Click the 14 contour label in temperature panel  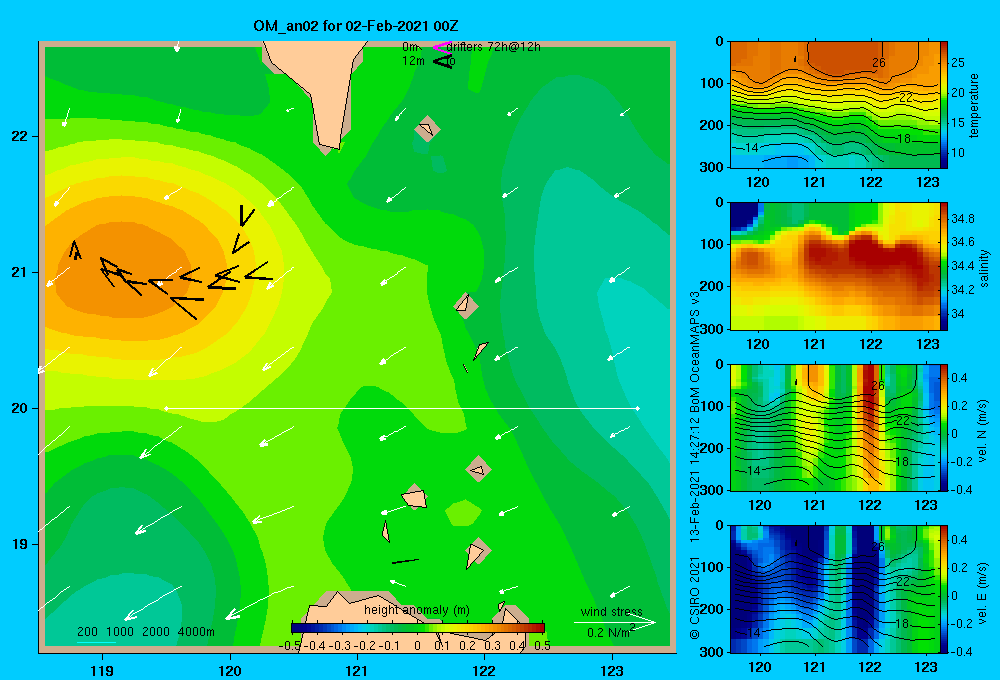click(752, 147)
